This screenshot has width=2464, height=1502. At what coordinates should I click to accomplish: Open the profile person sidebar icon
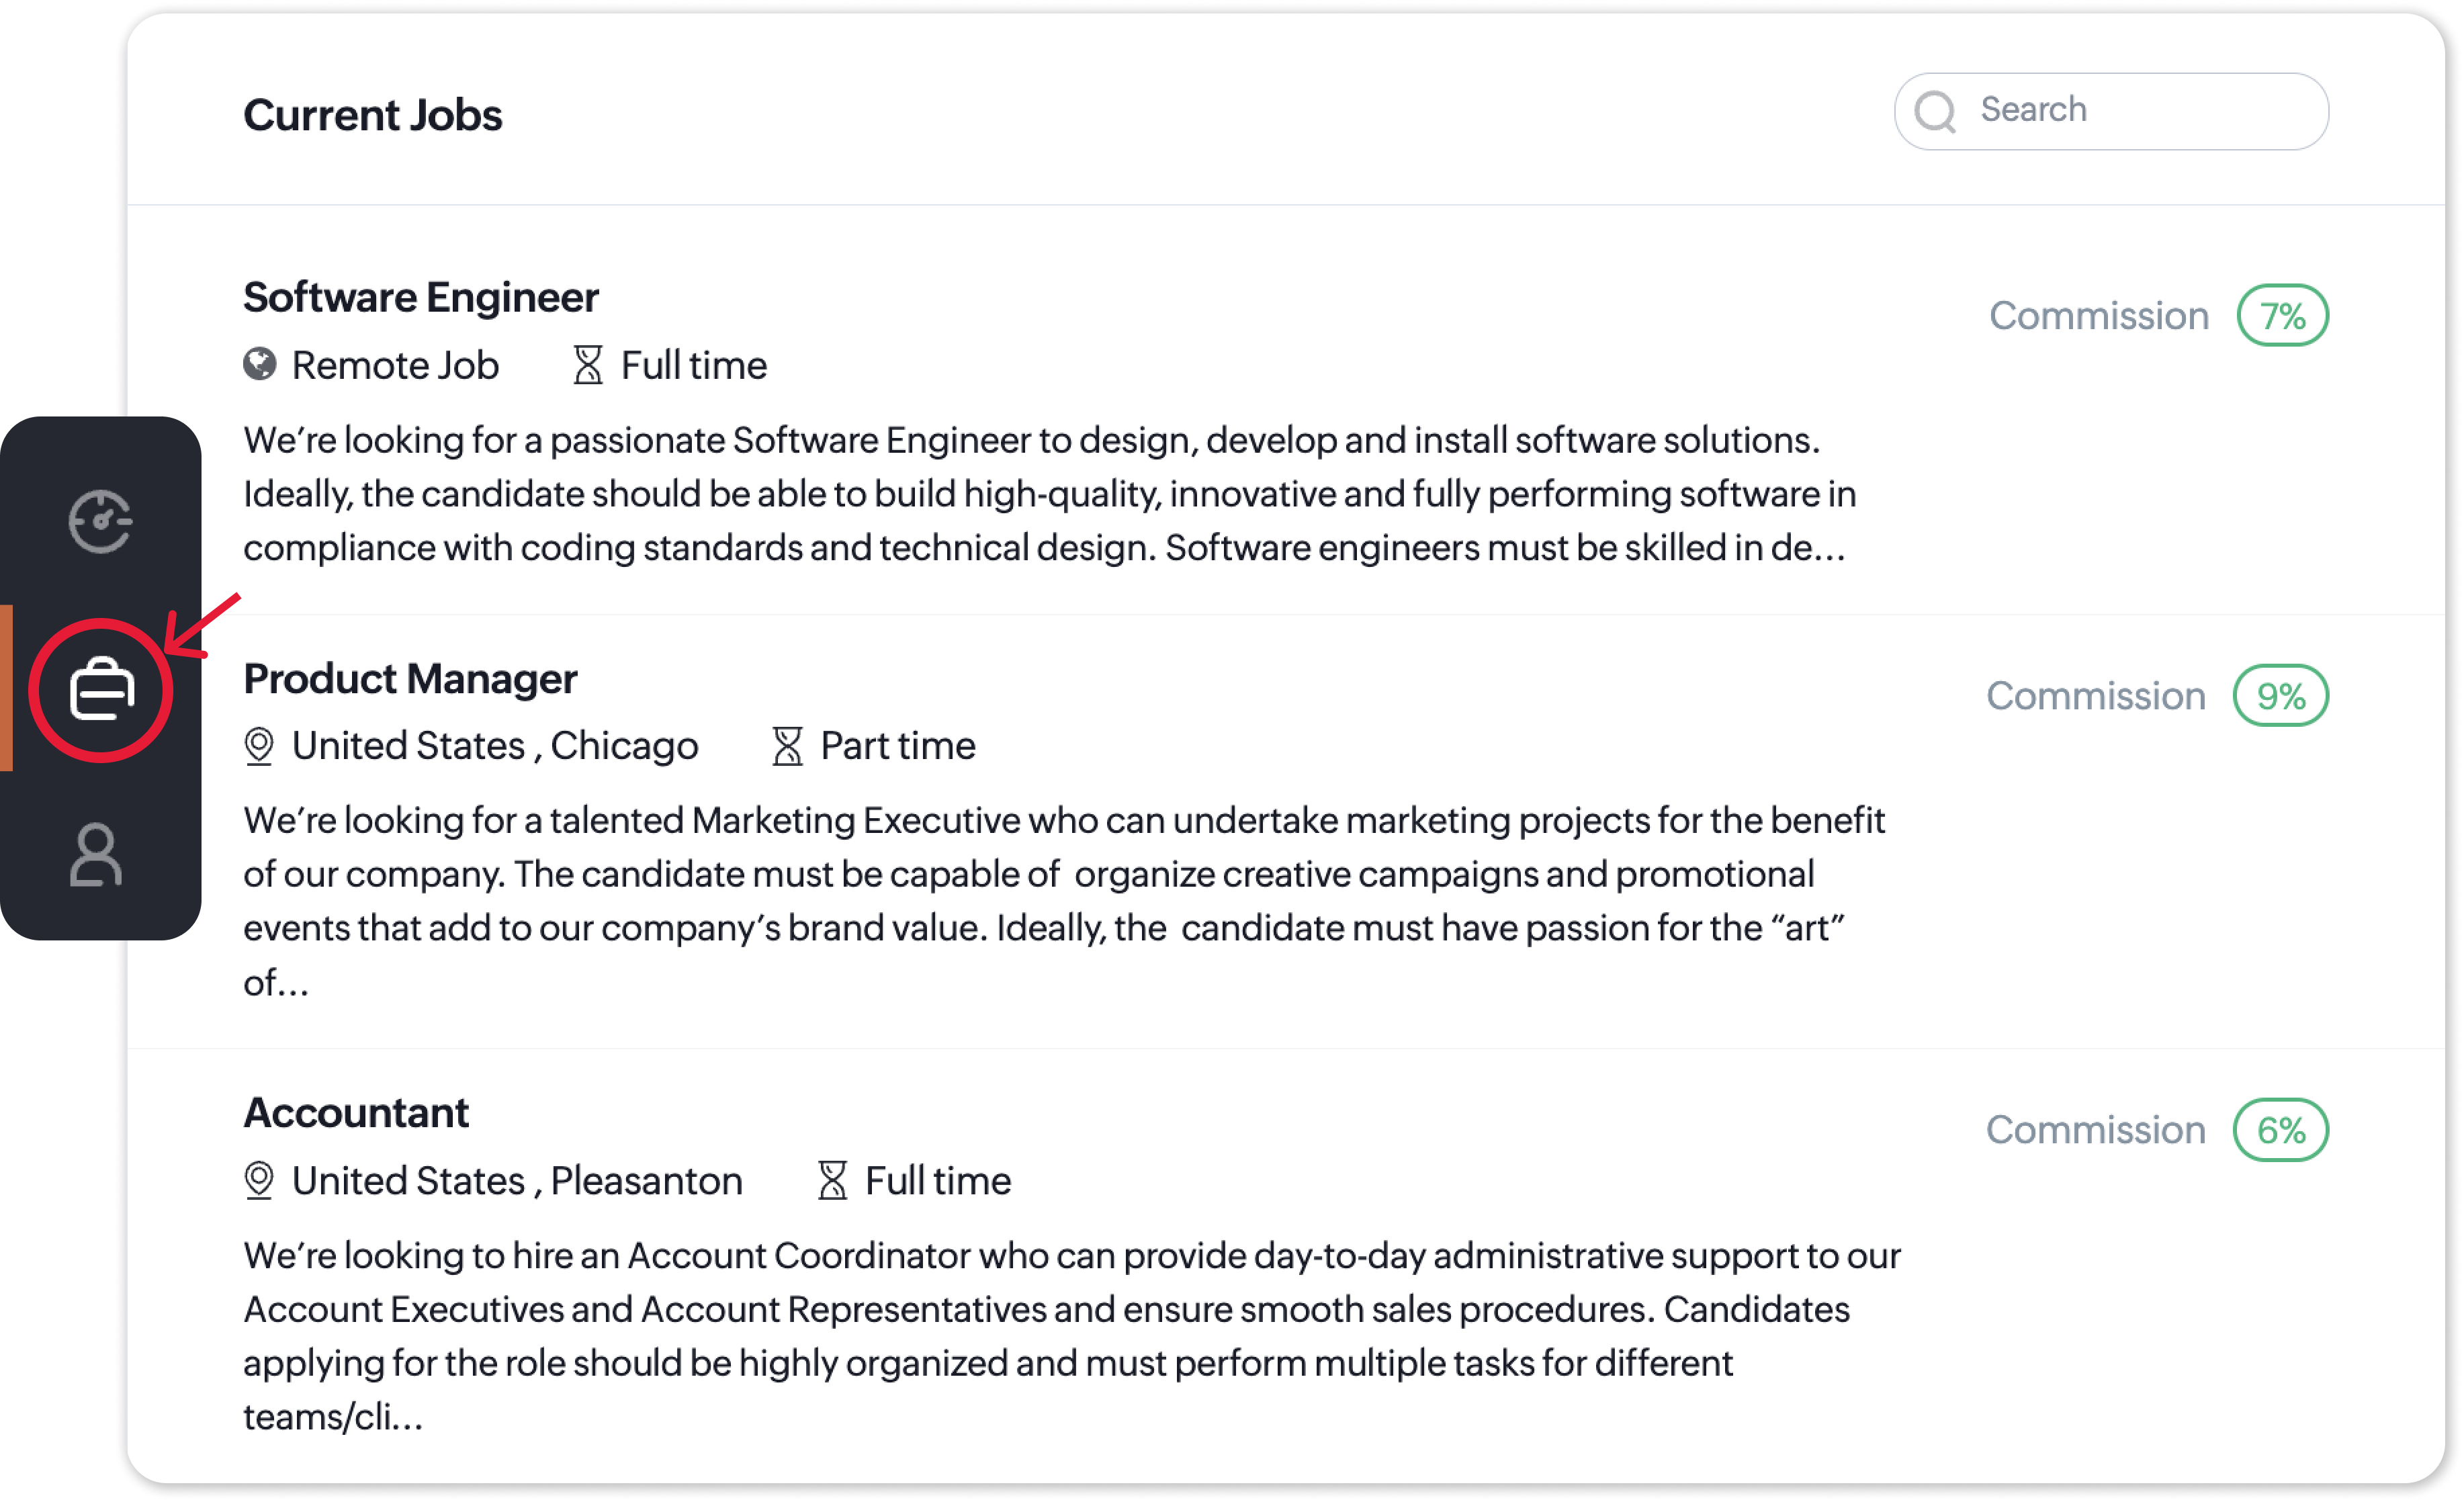tap(96, 855)
